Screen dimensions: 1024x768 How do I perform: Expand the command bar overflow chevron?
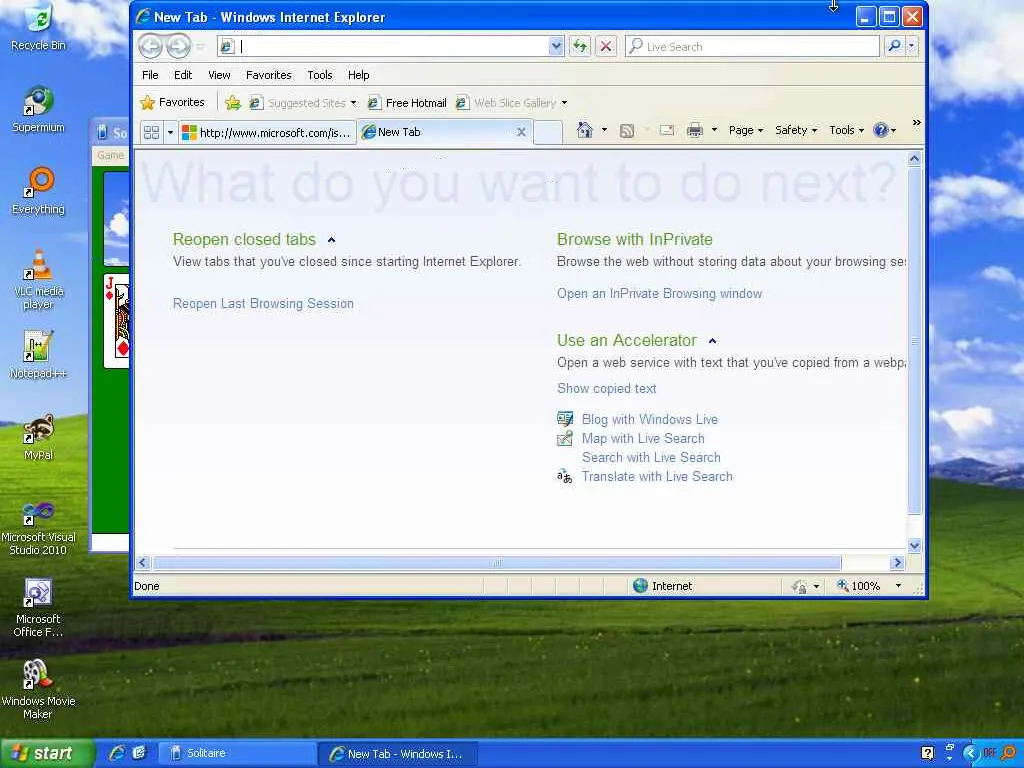916,123
